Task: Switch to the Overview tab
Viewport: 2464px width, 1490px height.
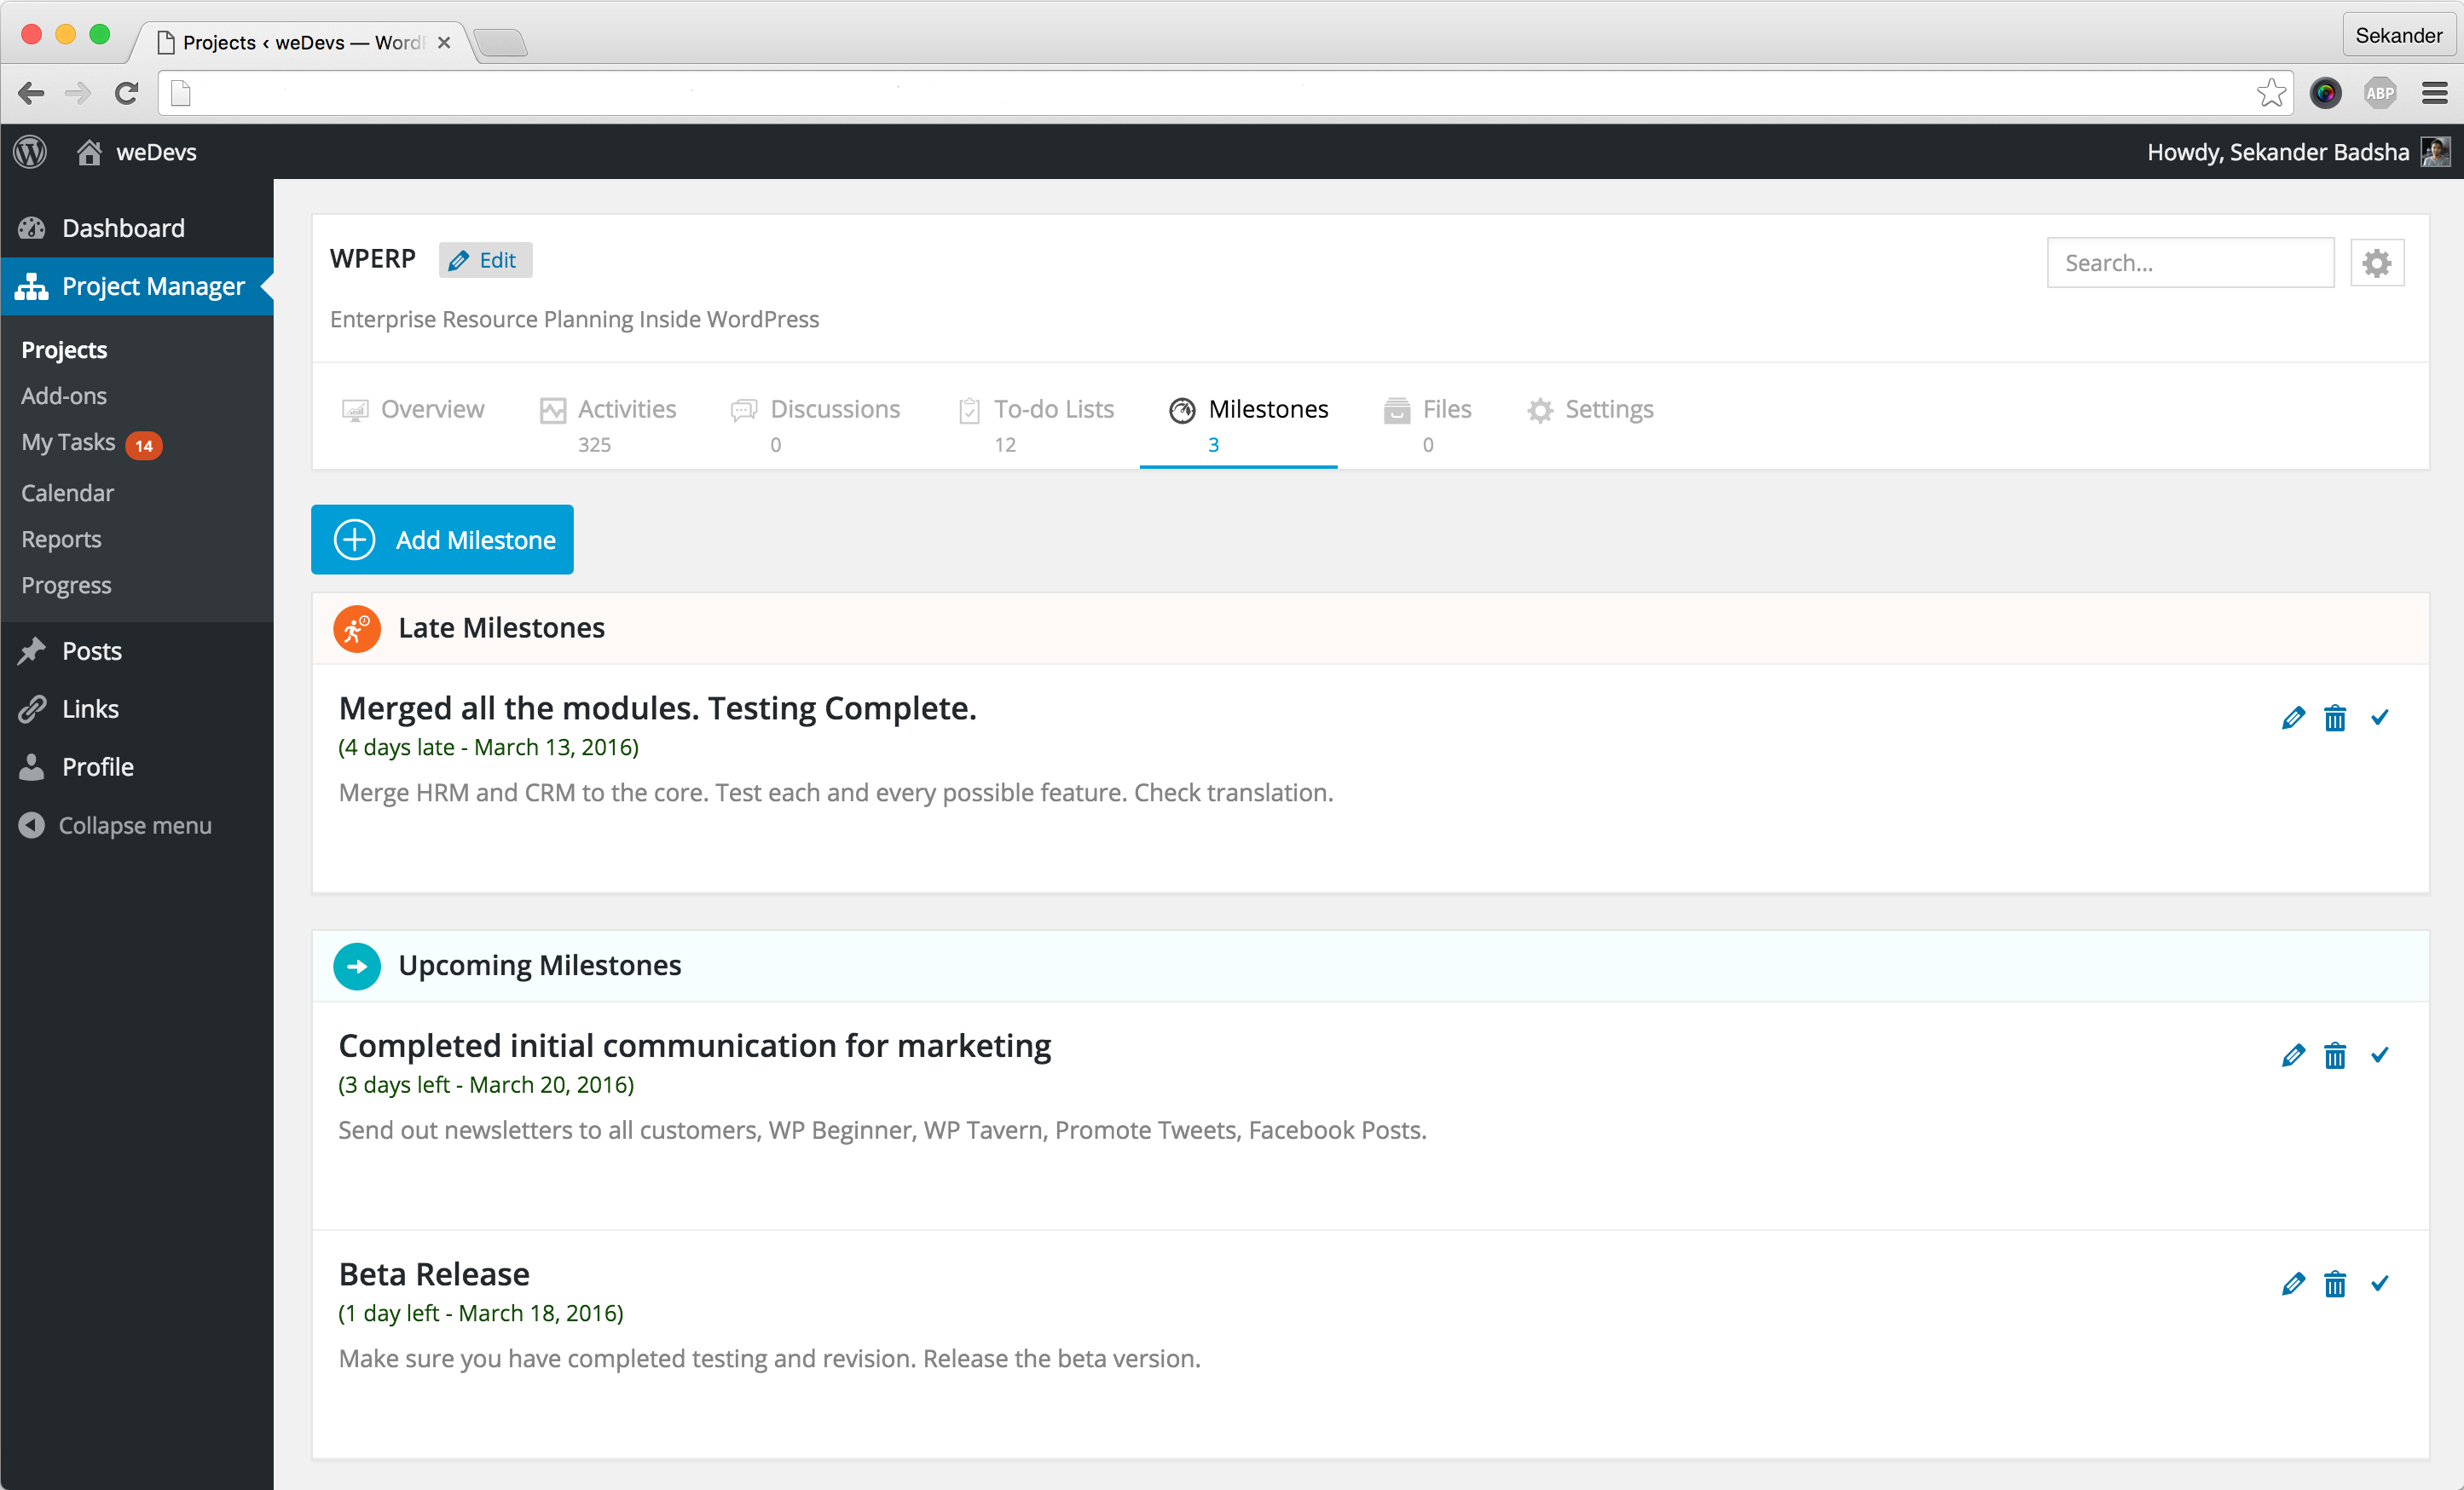Action: (412, 410)
